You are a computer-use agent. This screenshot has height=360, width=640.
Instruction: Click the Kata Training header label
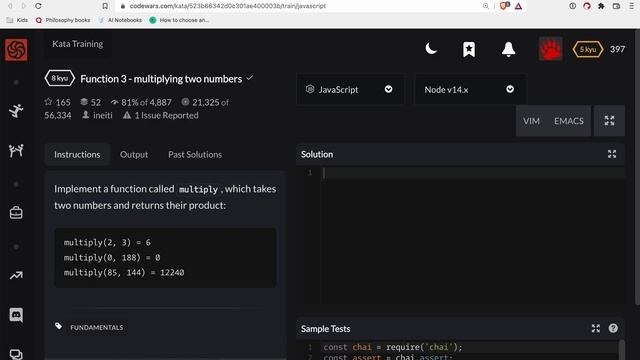tap(78, 44)
